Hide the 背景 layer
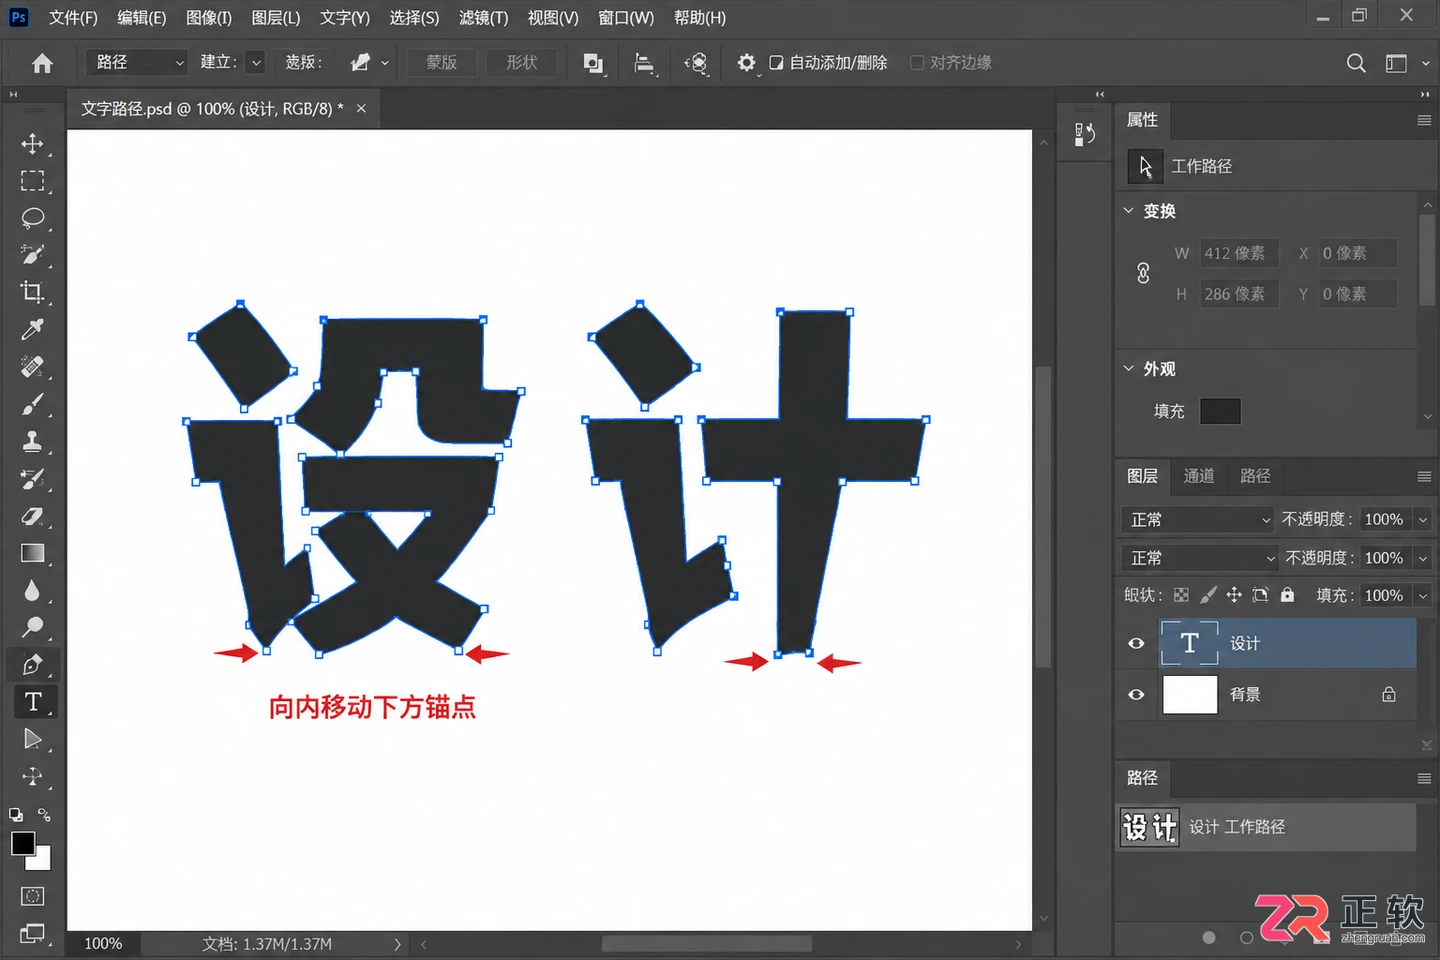 (x=1136, y=694)
